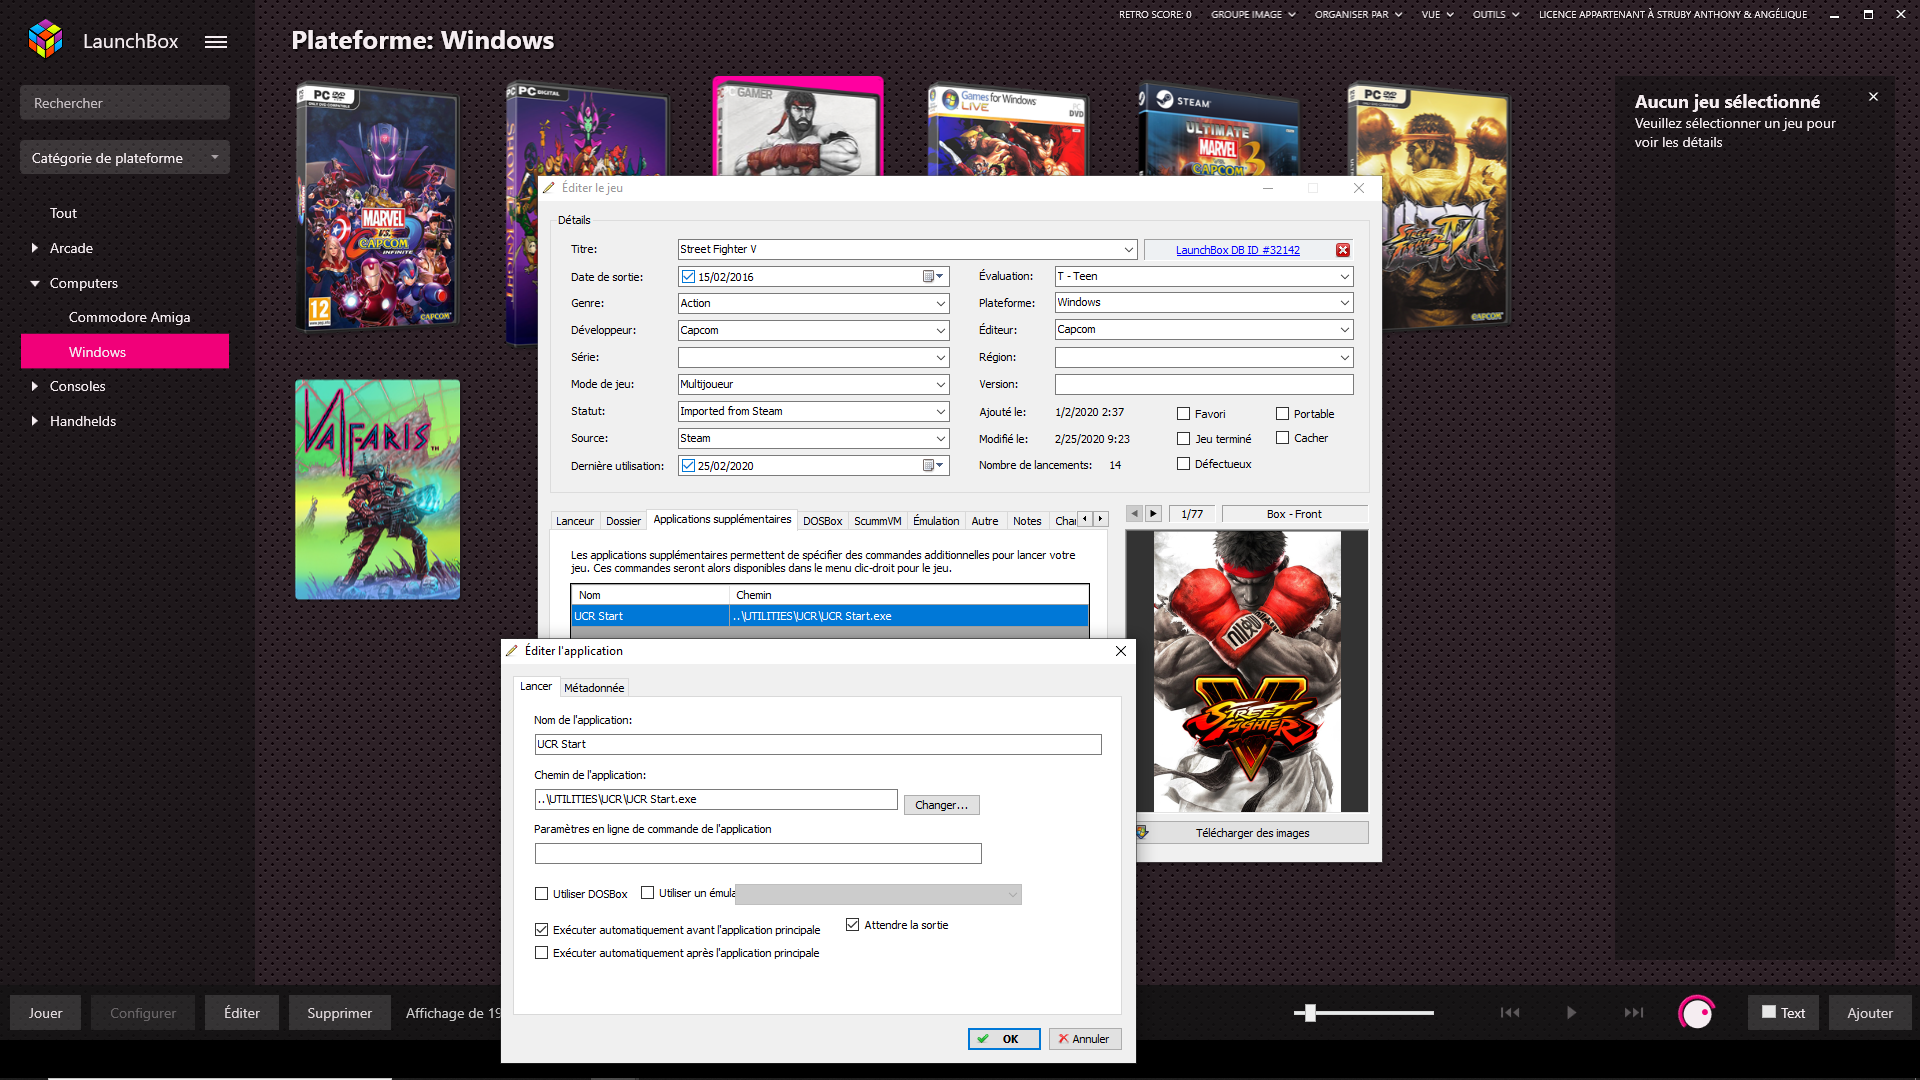The image size is (1920, 1080).
Task: Click the LaunchBox cube logo
Action: [x=46, y=40]
